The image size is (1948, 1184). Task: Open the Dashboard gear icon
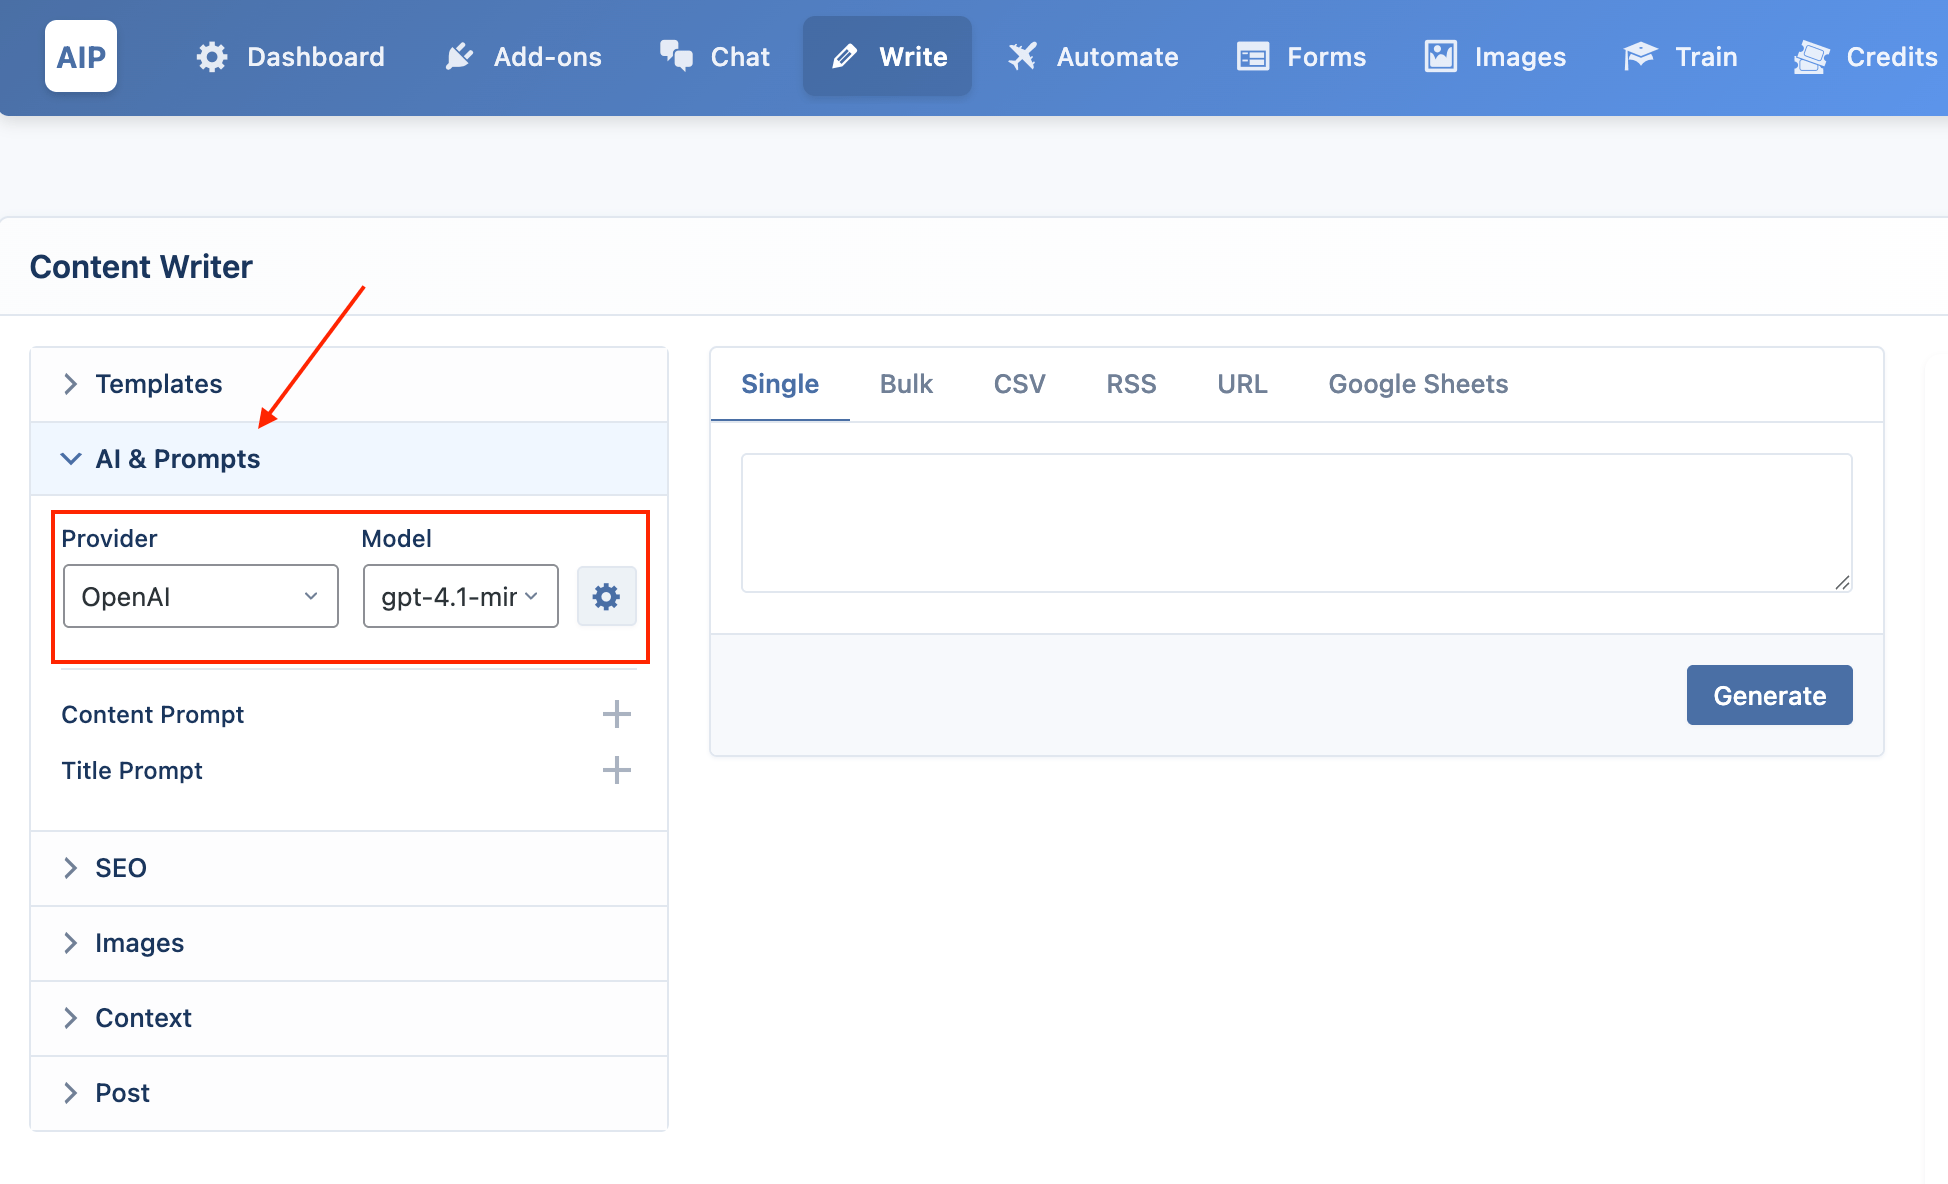pos(212,57)
